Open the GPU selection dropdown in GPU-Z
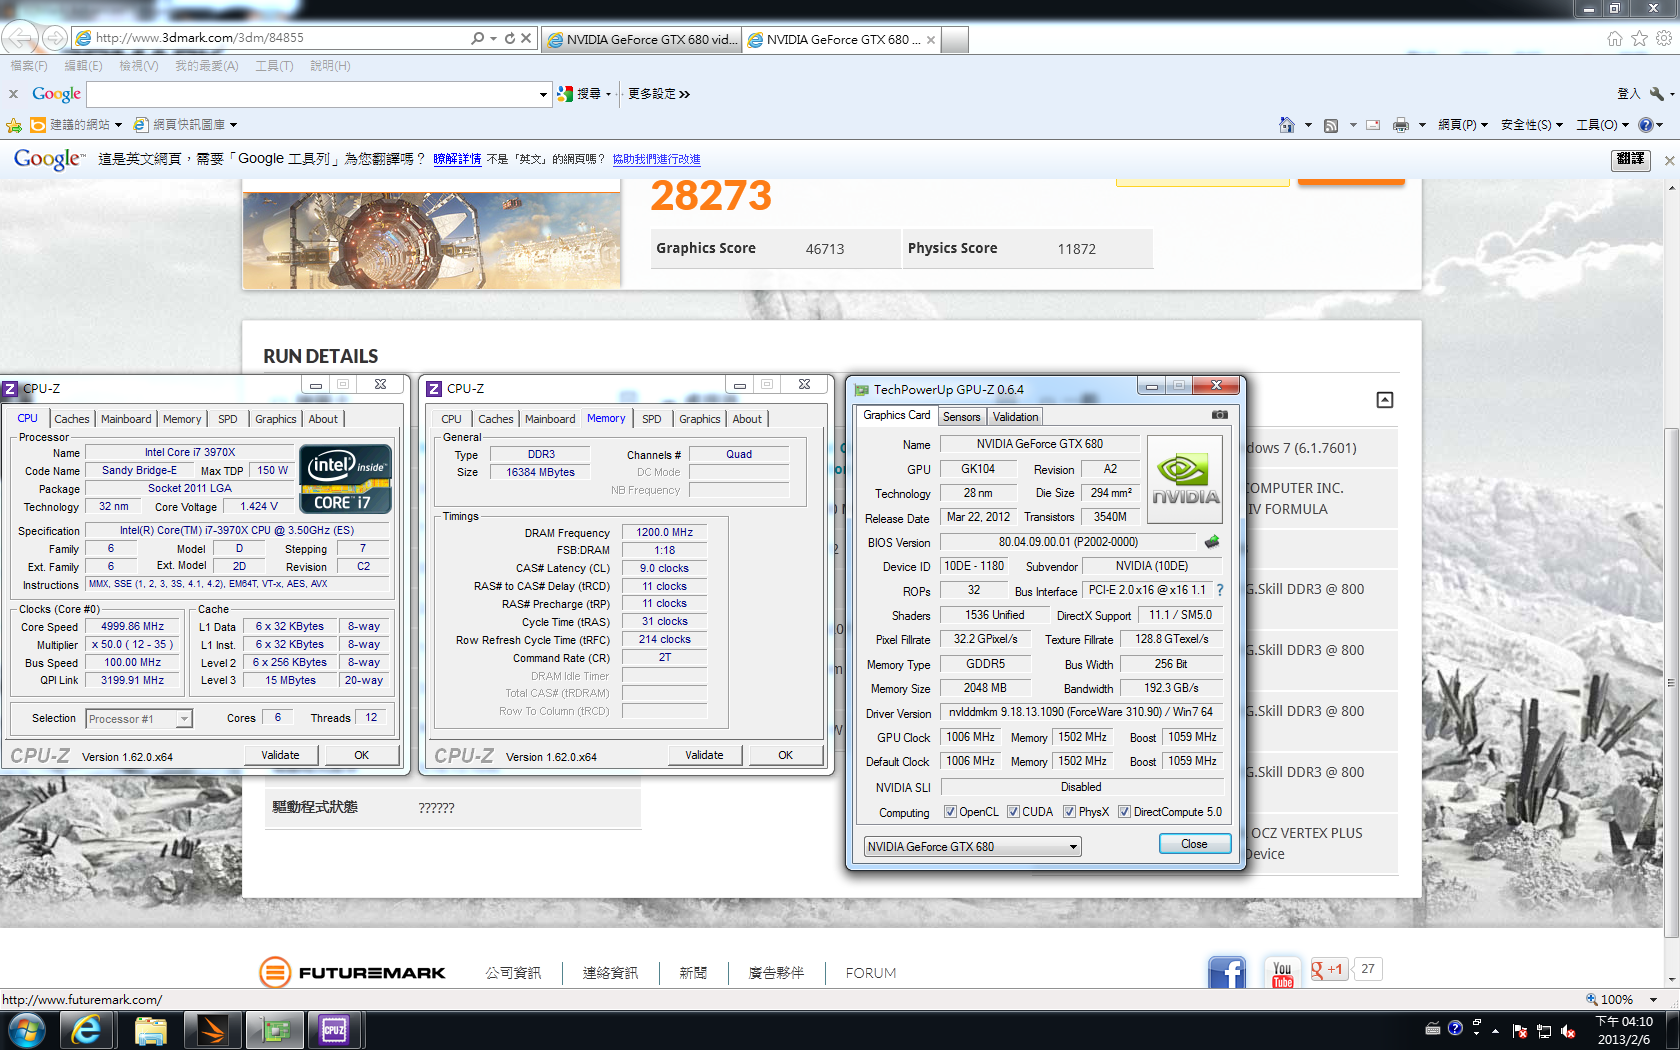 pyautogui.click(x=972, y=847)
